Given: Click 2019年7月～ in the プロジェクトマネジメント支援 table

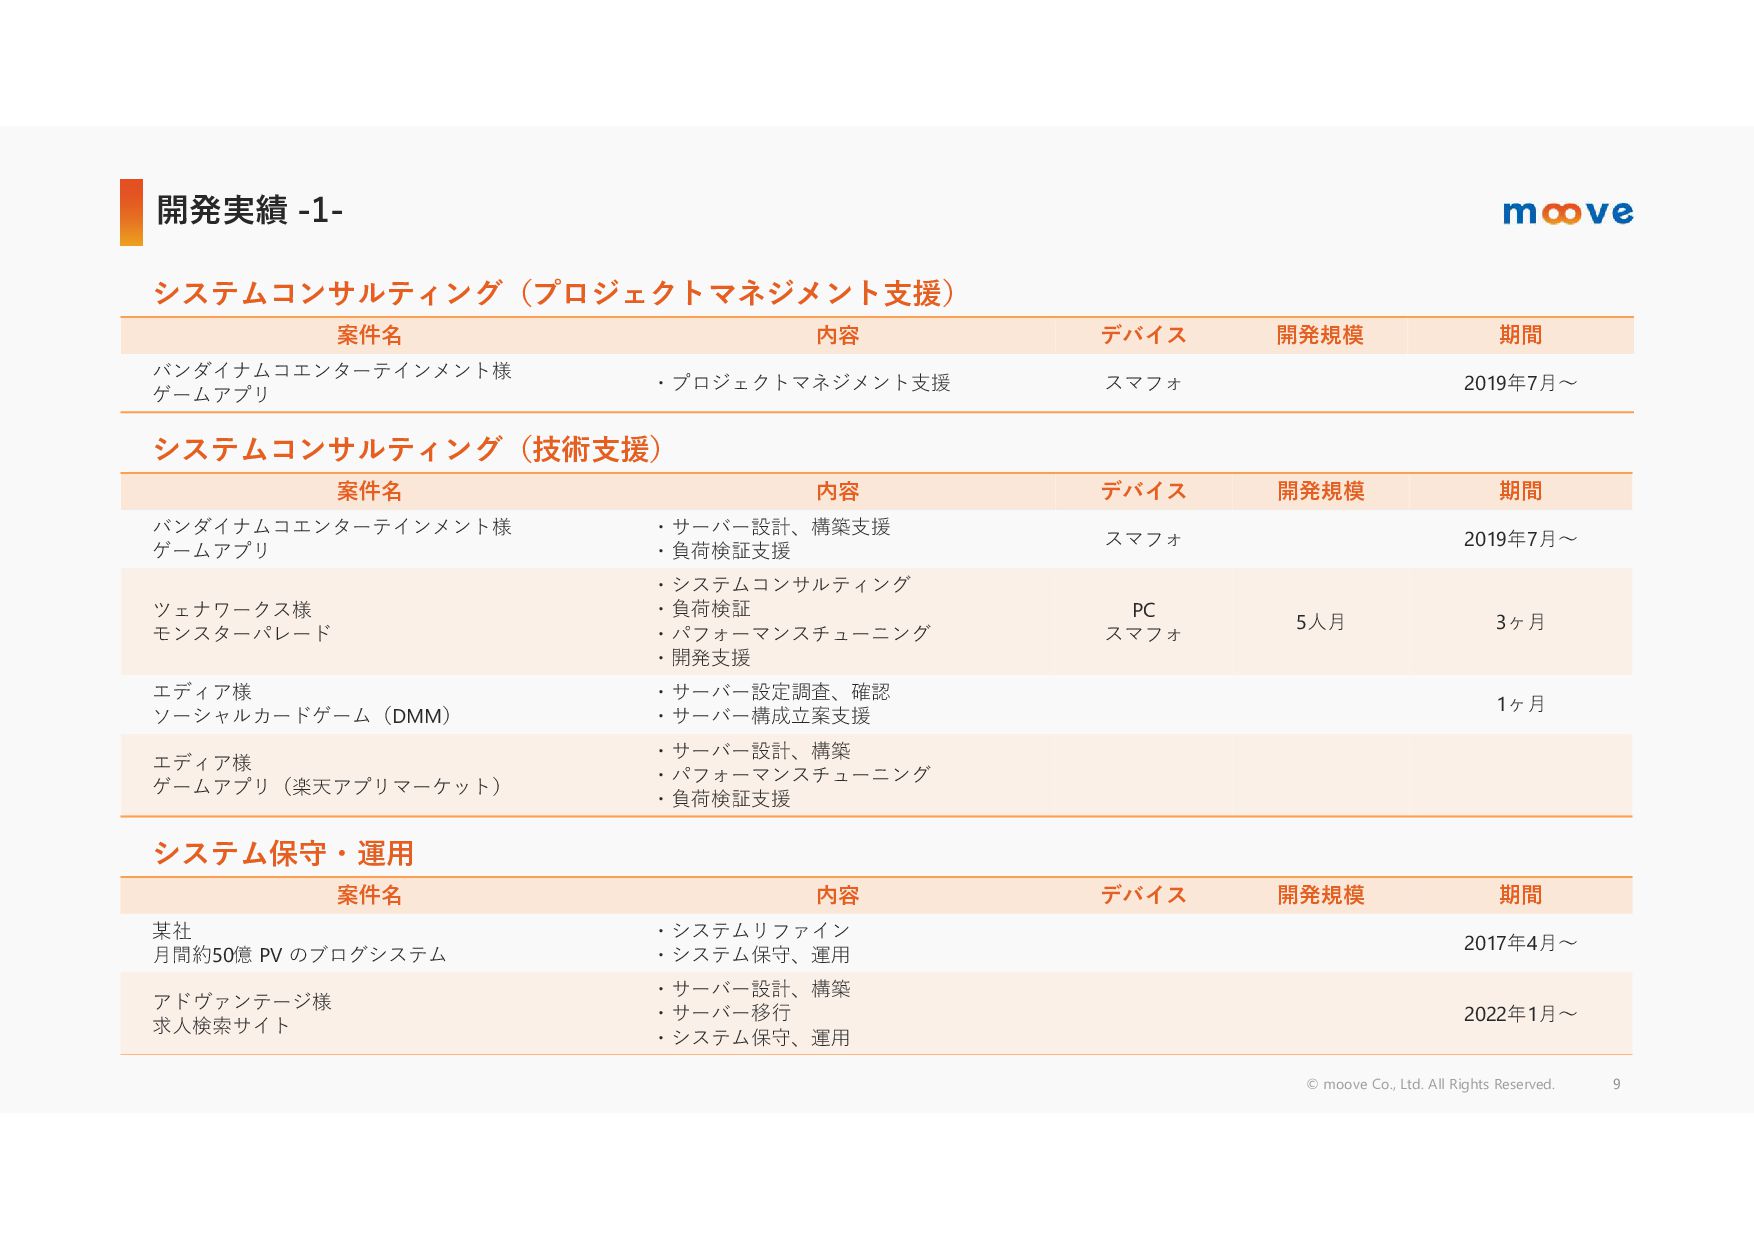Looking at the screenshot, I should (x=1520, y=383).
